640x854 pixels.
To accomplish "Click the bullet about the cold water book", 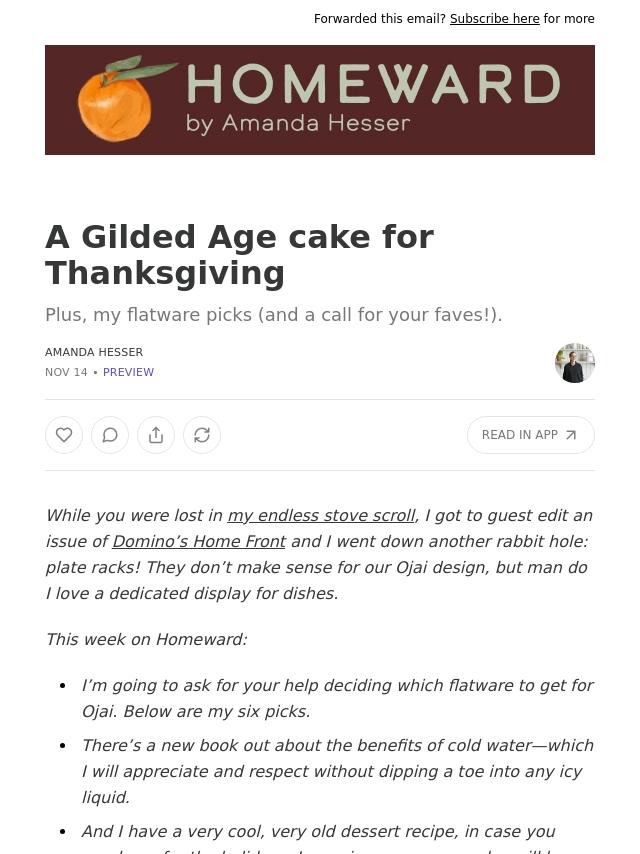I will click(337, 771).
